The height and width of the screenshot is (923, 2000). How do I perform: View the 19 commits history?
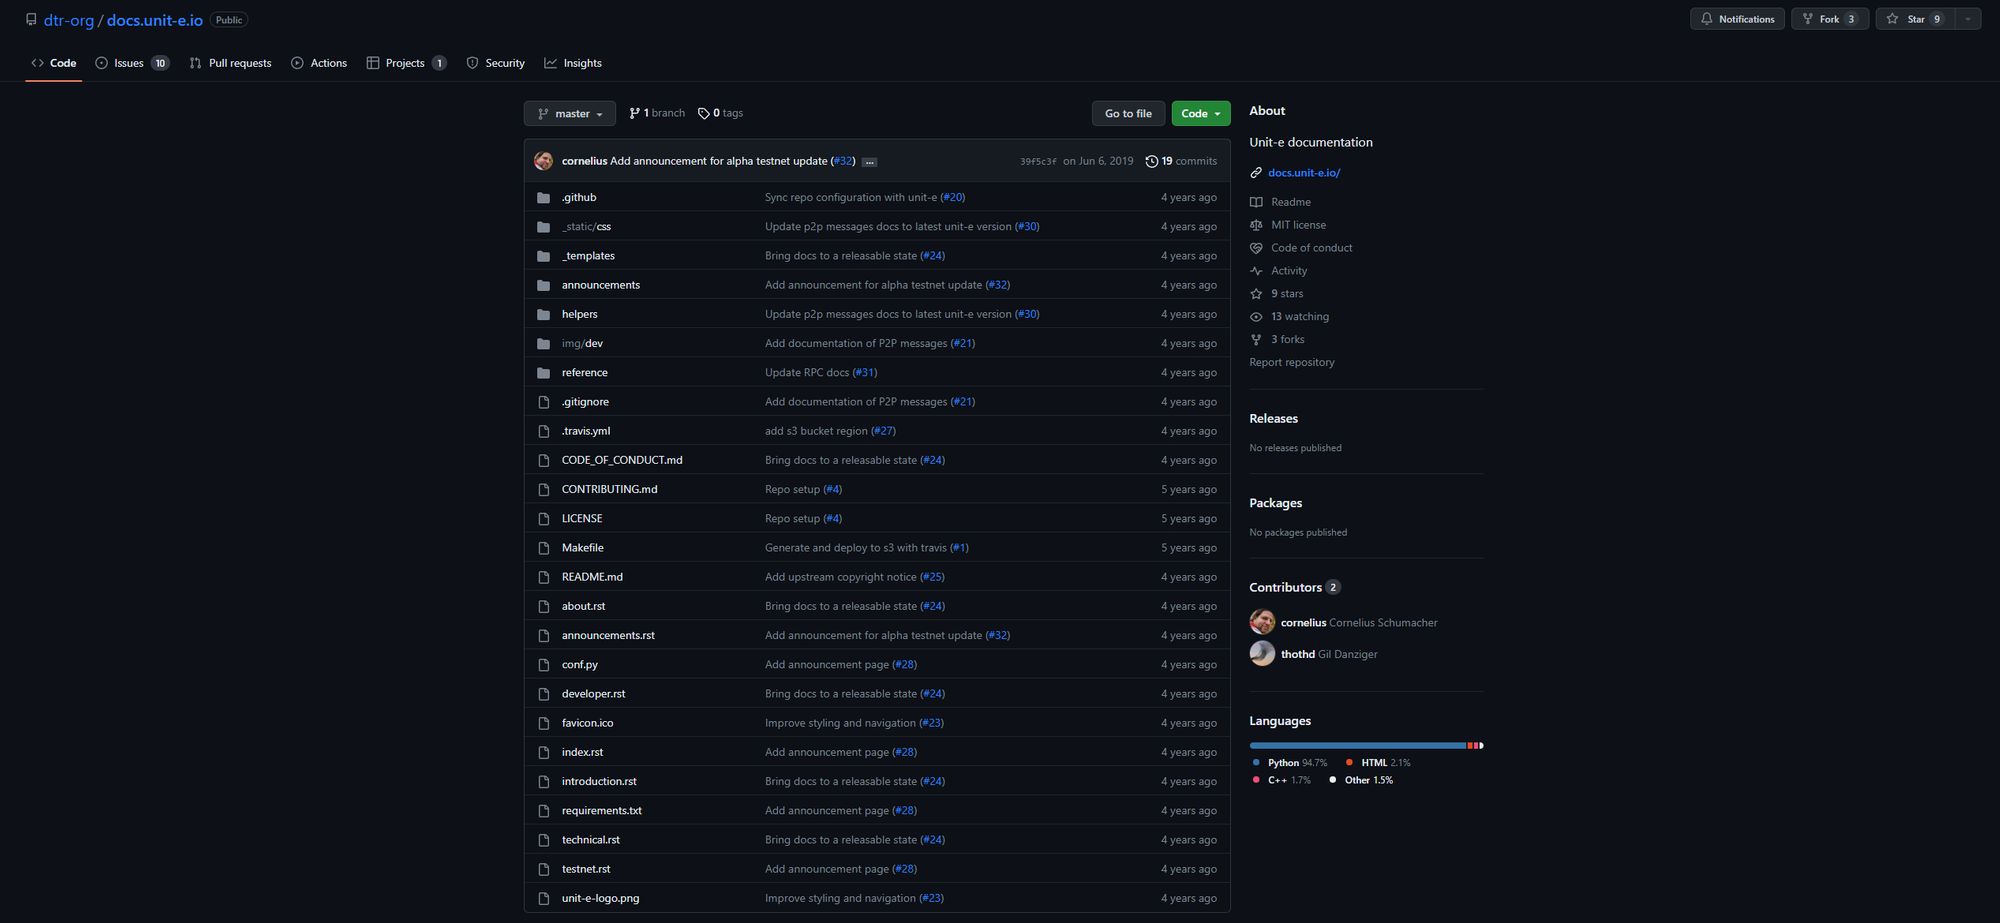[1181, 161]
